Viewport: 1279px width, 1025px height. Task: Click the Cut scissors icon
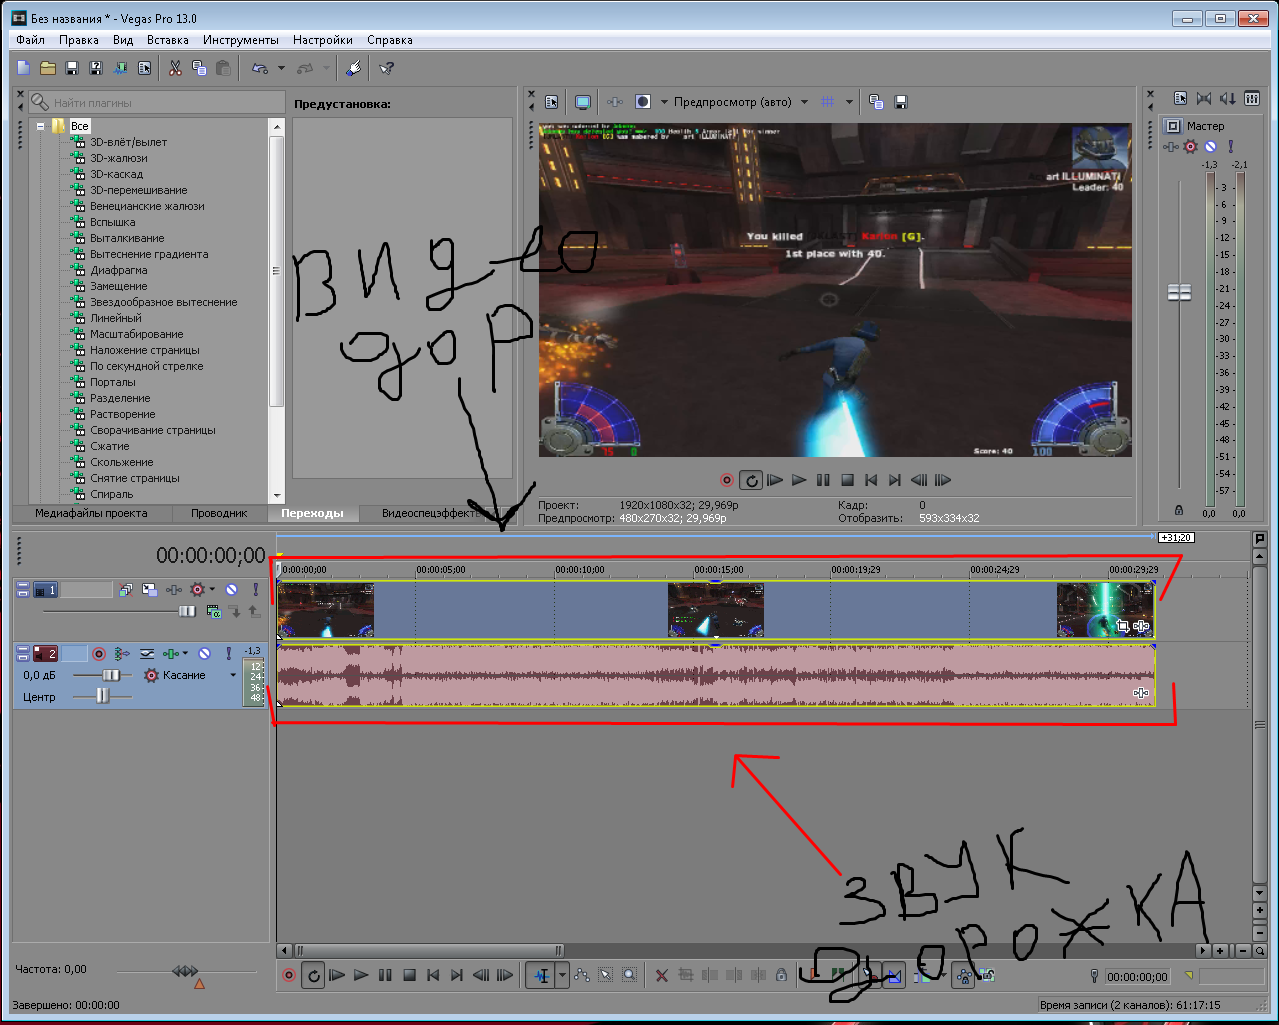coord(175,68)
